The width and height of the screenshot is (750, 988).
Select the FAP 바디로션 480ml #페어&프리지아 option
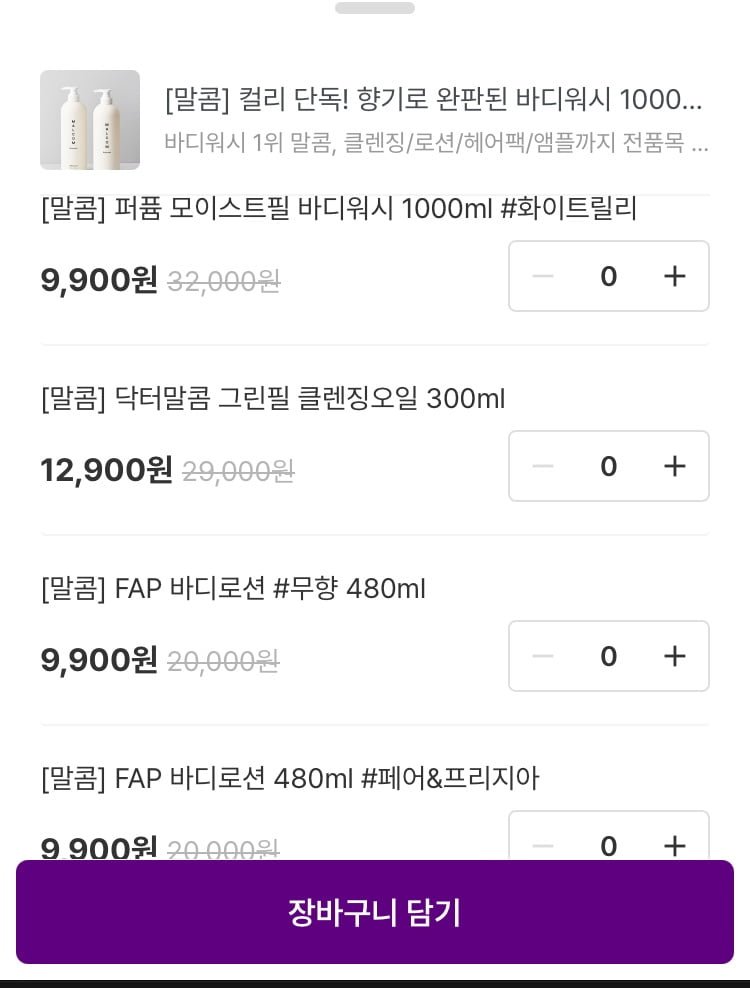(290, 779)
